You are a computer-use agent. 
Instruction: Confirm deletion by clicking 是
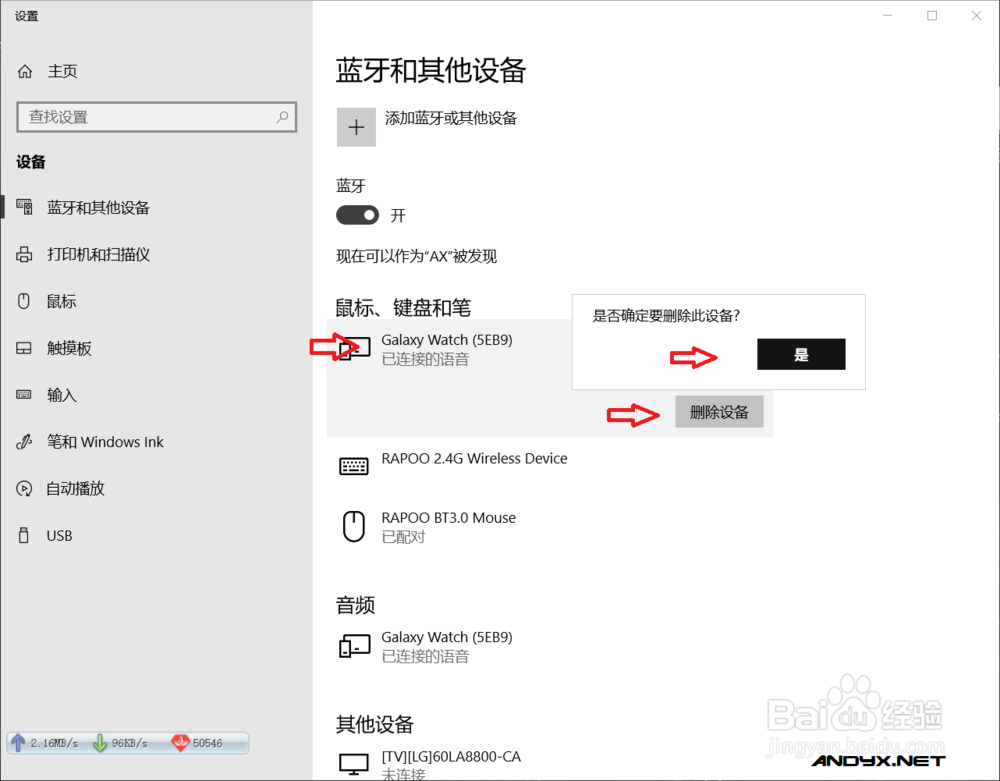point(800,354)
